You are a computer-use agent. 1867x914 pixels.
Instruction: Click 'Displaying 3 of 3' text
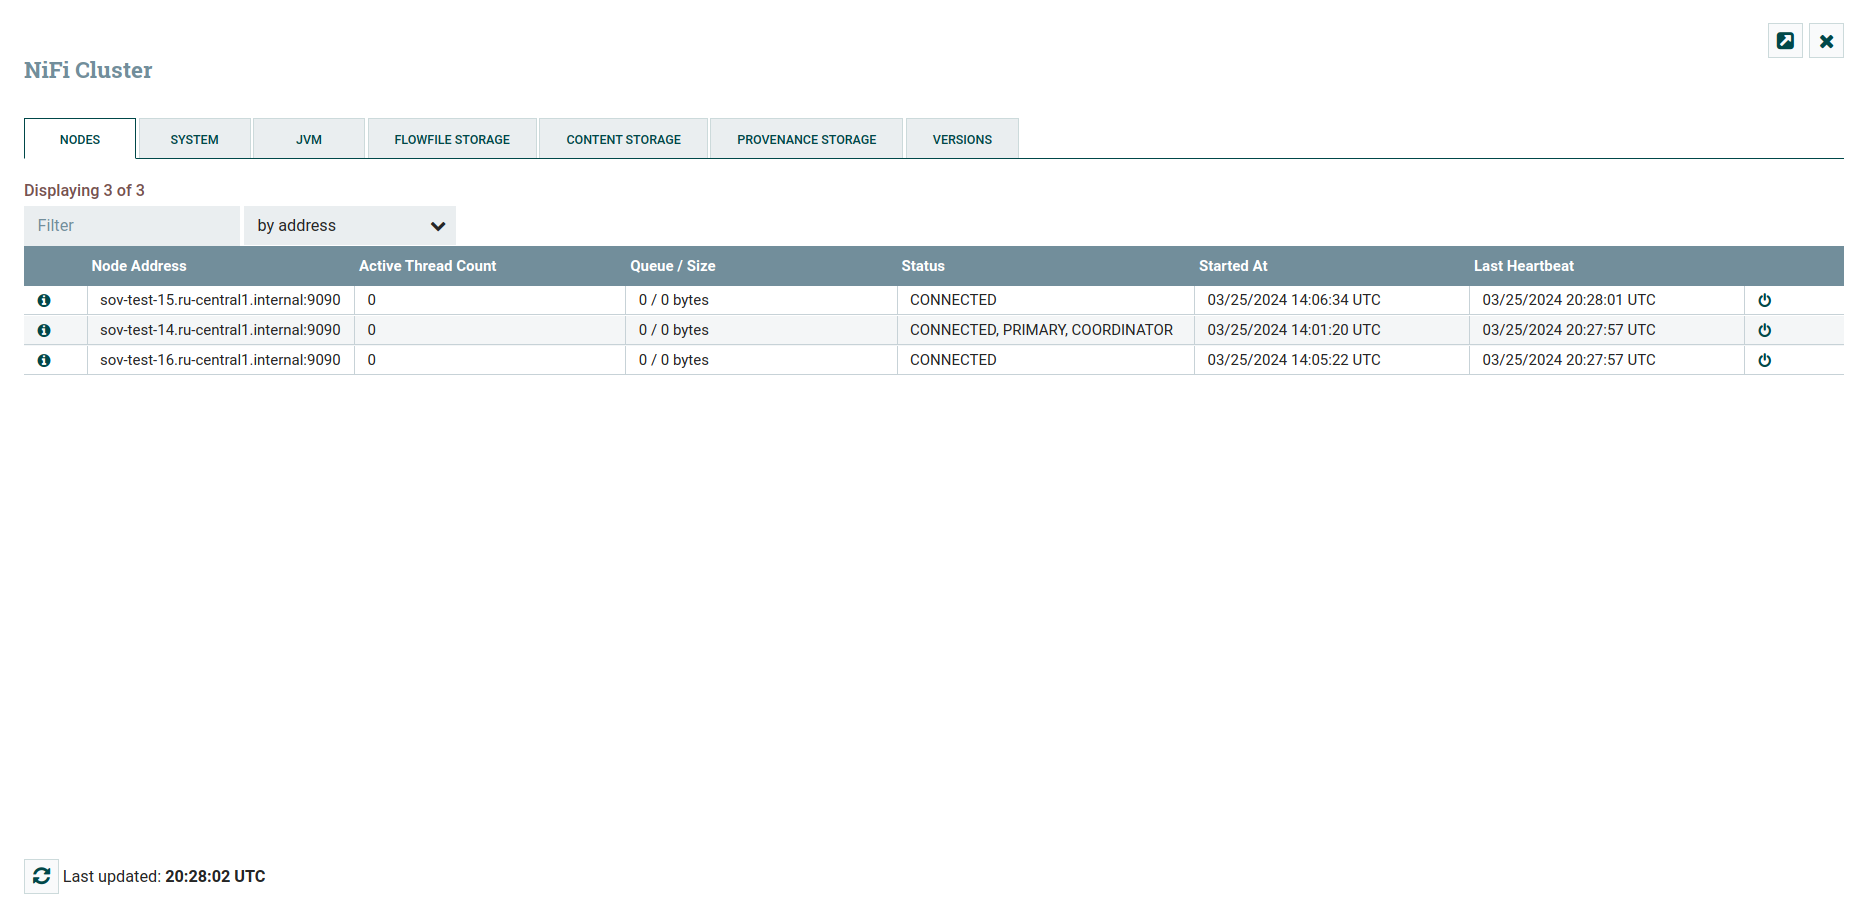[x=84, y=190]
